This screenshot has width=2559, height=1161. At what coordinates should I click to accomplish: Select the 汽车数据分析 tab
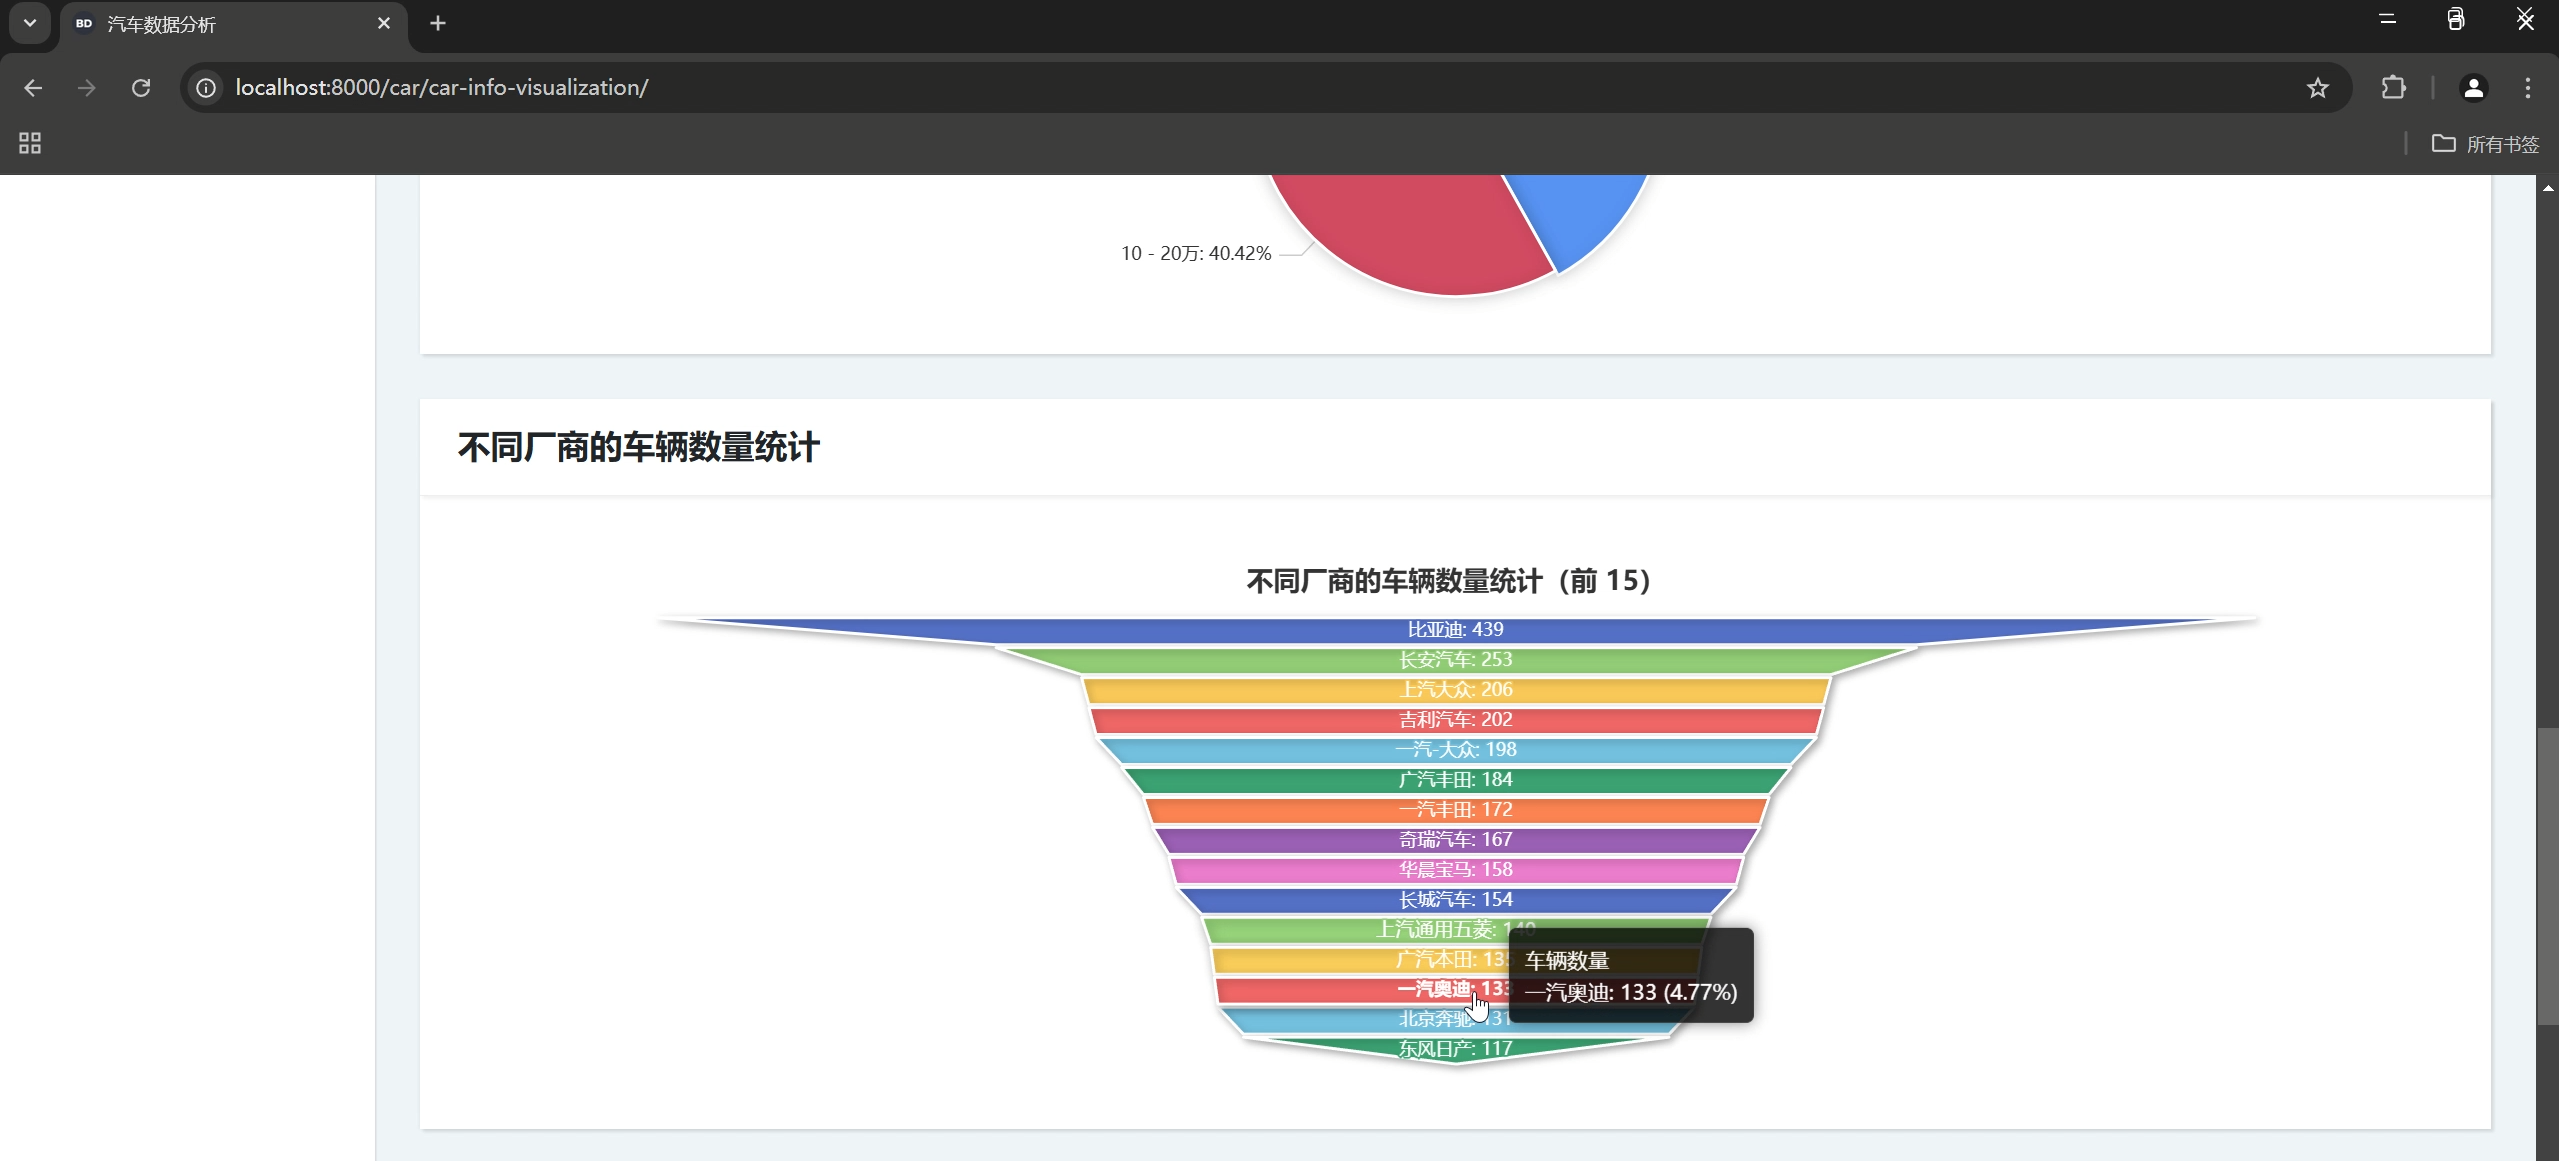[x=234, y=24]
